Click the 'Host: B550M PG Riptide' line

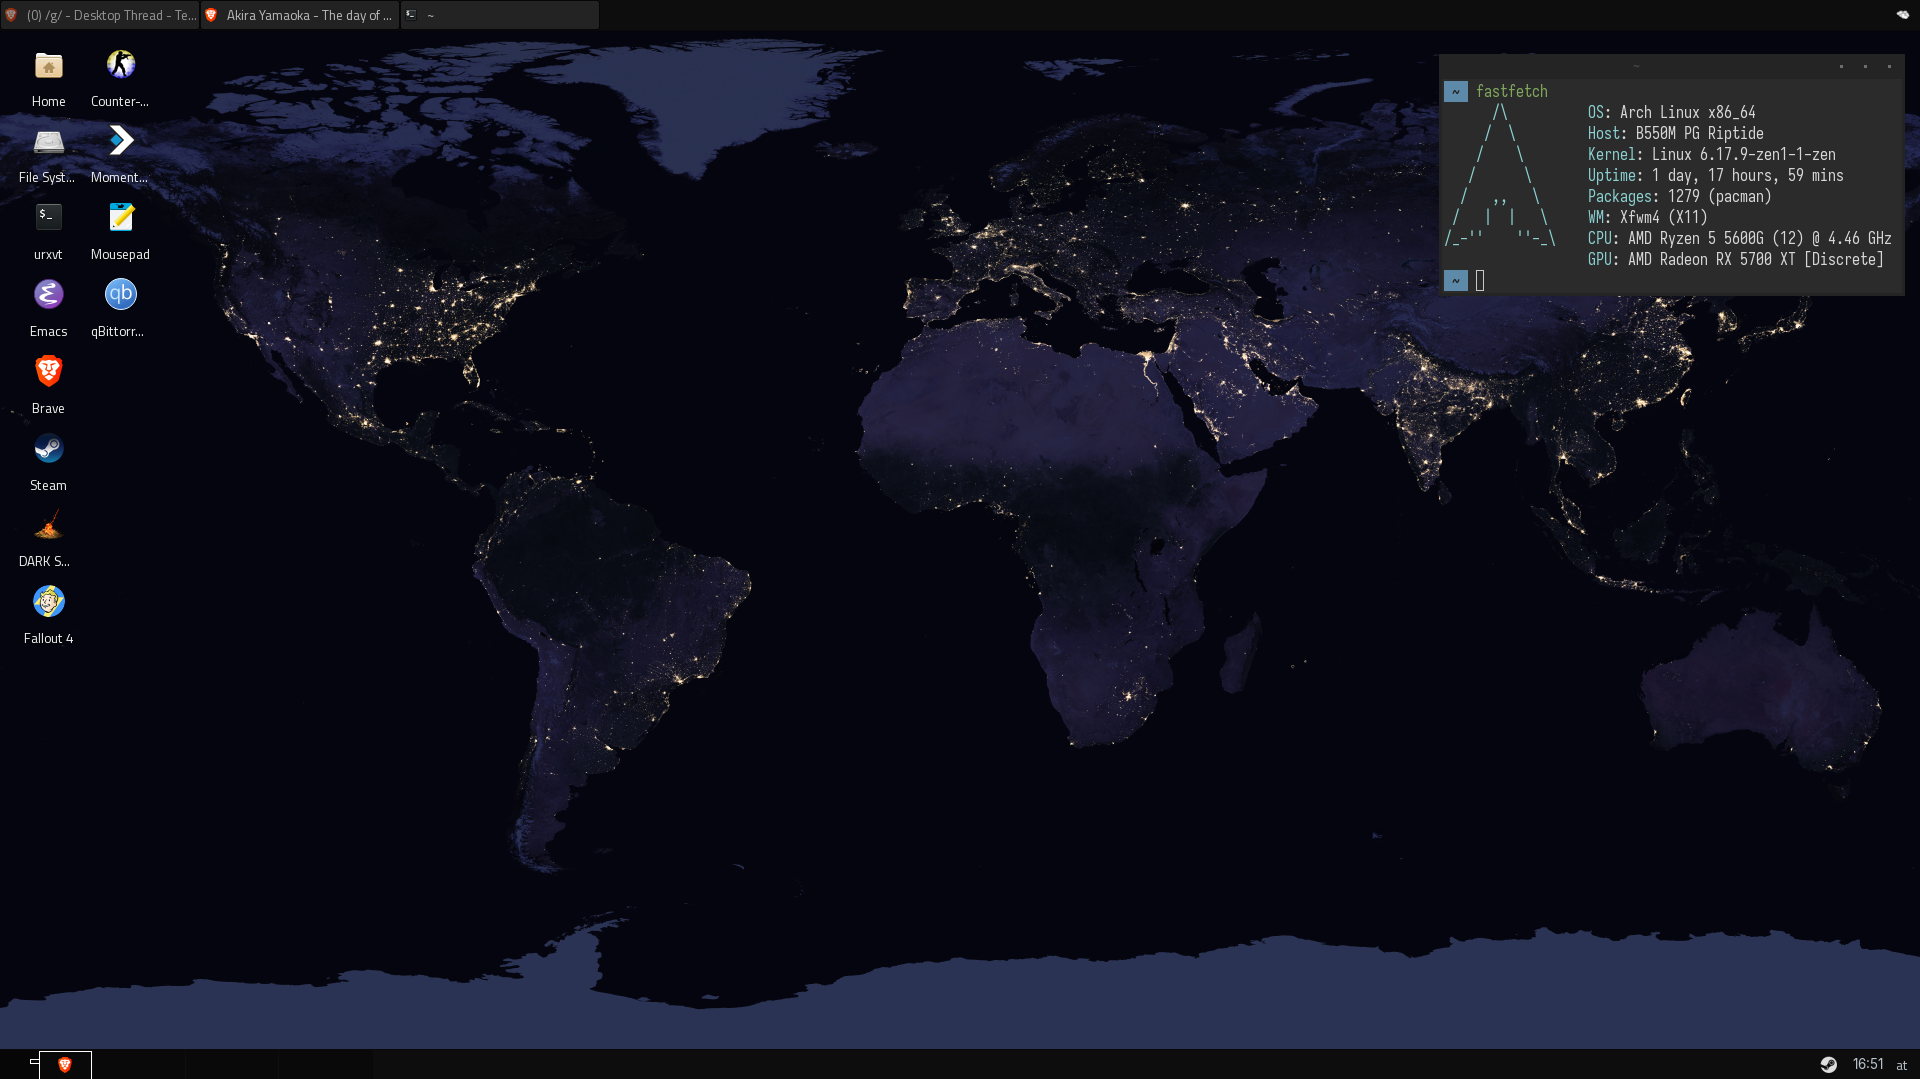coord(1675,134)
